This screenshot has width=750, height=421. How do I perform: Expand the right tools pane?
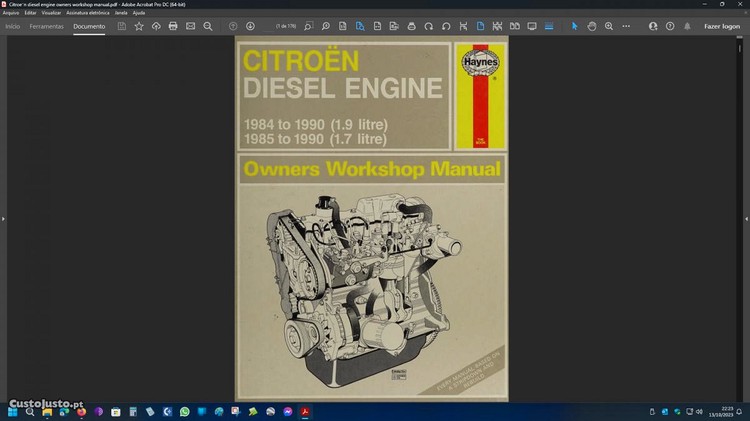[x=746, y=218]
